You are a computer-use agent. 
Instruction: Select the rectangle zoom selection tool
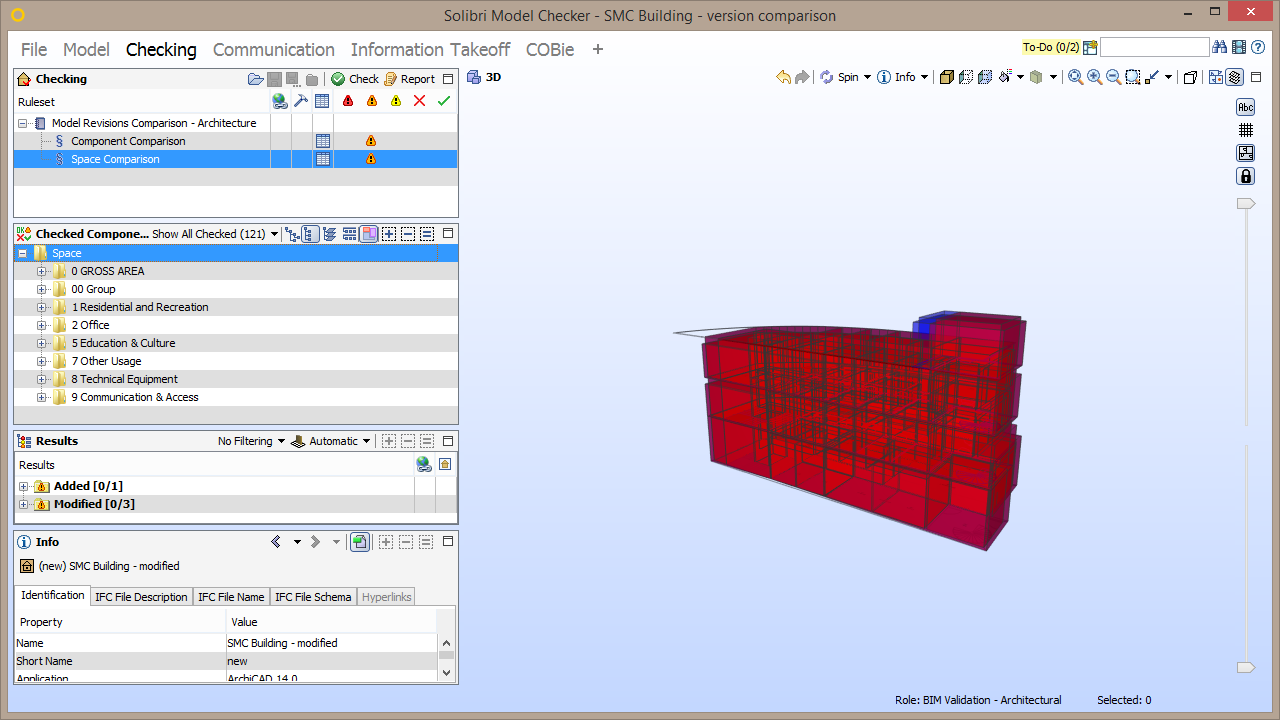[1134, 76]
